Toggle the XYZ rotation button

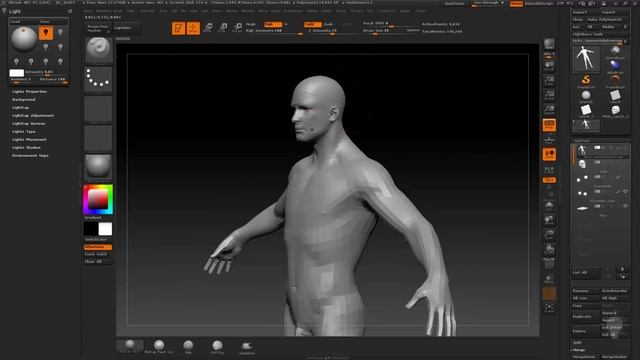(549, 180)
